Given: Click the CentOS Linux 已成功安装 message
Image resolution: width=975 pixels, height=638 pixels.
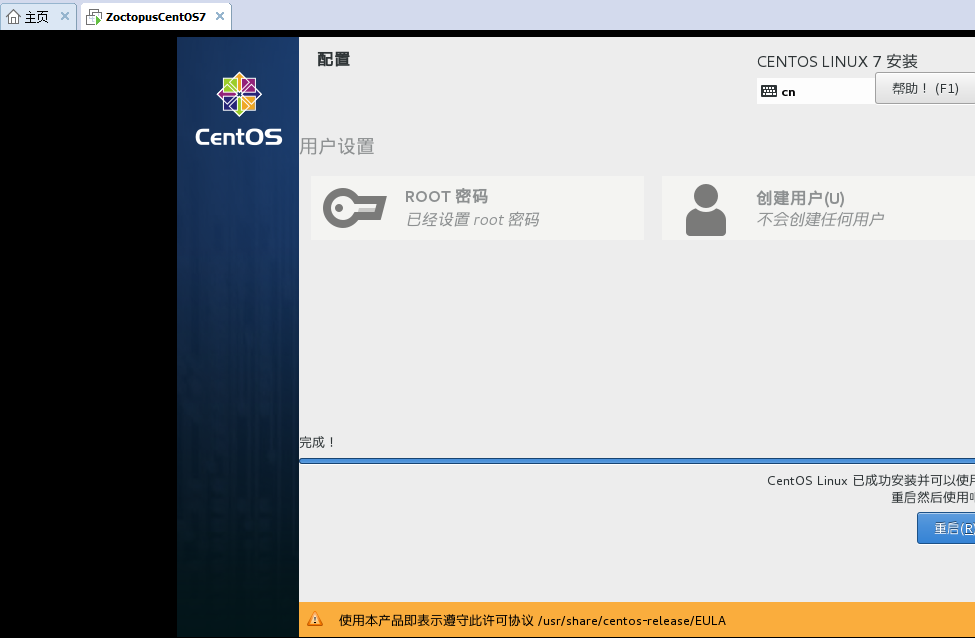Looking at the screenshot, I should coord(871,481).
